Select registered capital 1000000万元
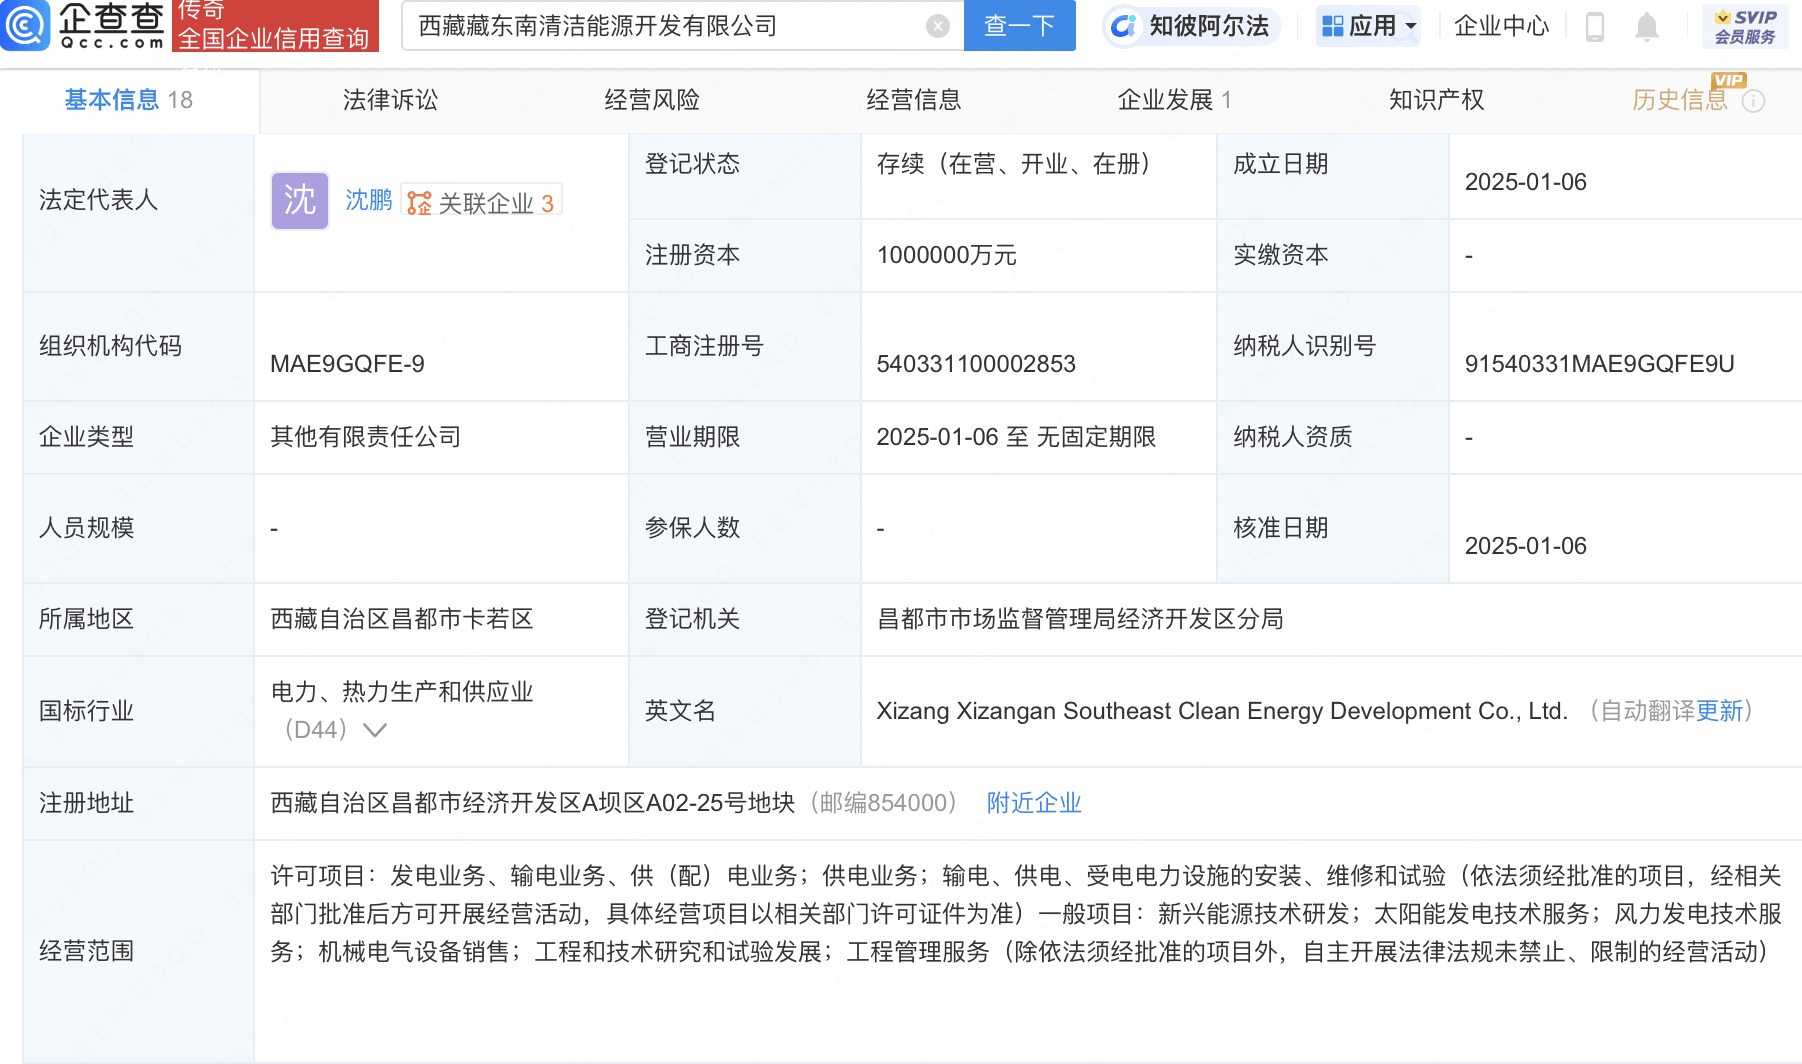1802x1064 pixels. 946,256
